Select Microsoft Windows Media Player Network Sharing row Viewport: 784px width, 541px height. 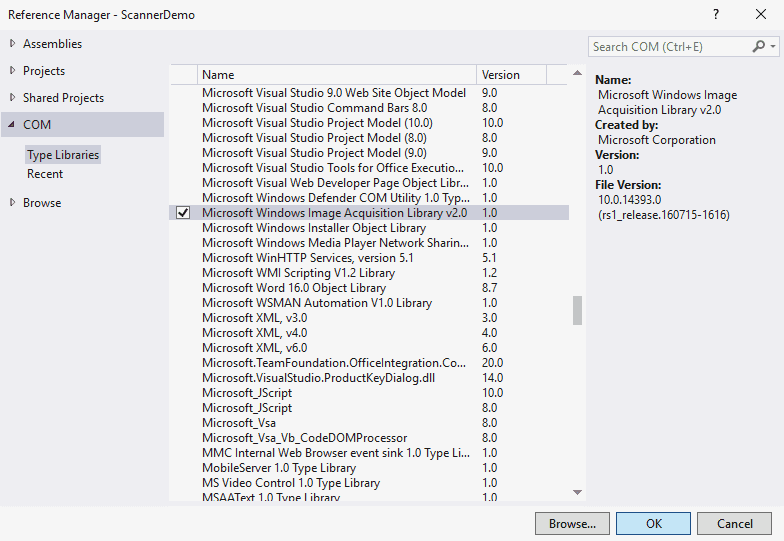tap(369, 242)
